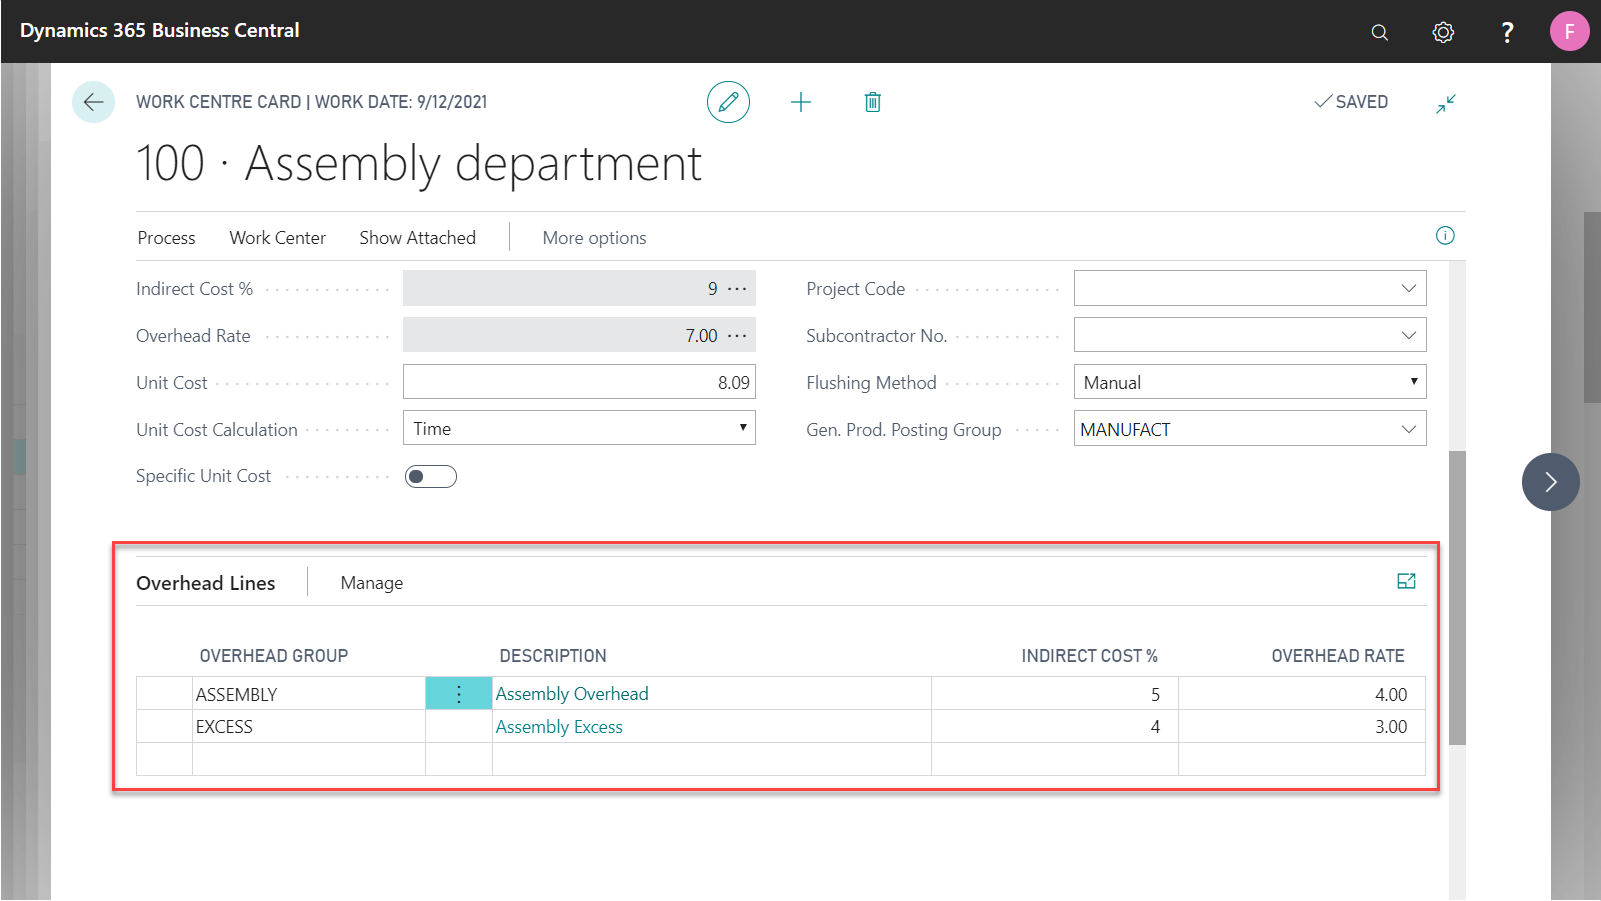This screenshot has height=901, width=1601.
Task: Expand Overhead Lines to full page icon
Action: coord(1406,581)
